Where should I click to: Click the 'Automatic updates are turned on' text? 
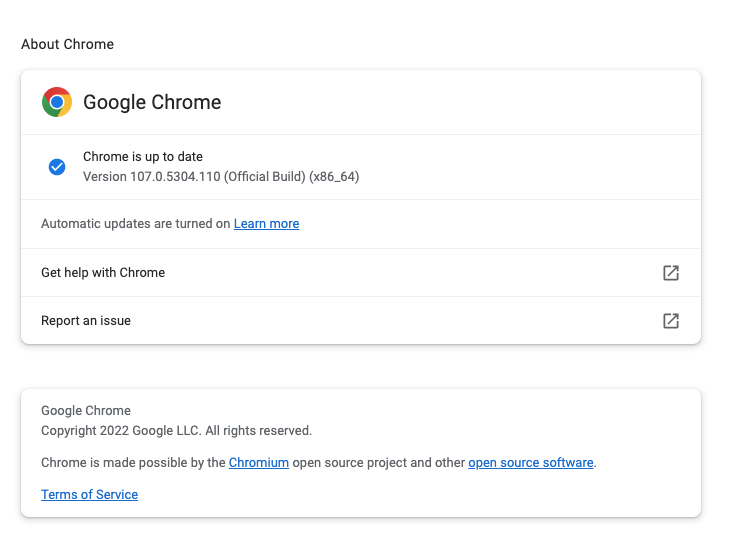[136, 224]
